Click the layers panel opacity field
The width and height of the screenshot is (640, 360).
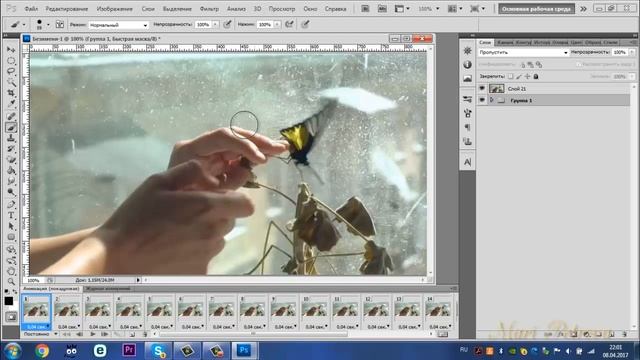620,52
